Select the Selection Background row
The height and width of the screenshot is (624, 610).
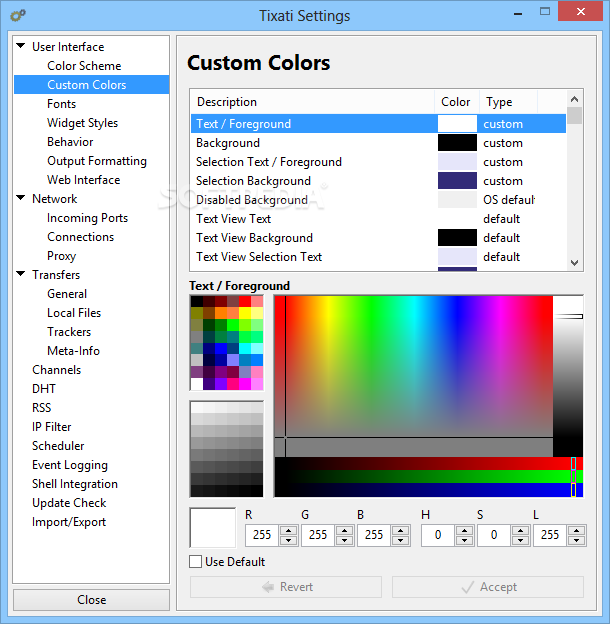(x=378, y=181)
